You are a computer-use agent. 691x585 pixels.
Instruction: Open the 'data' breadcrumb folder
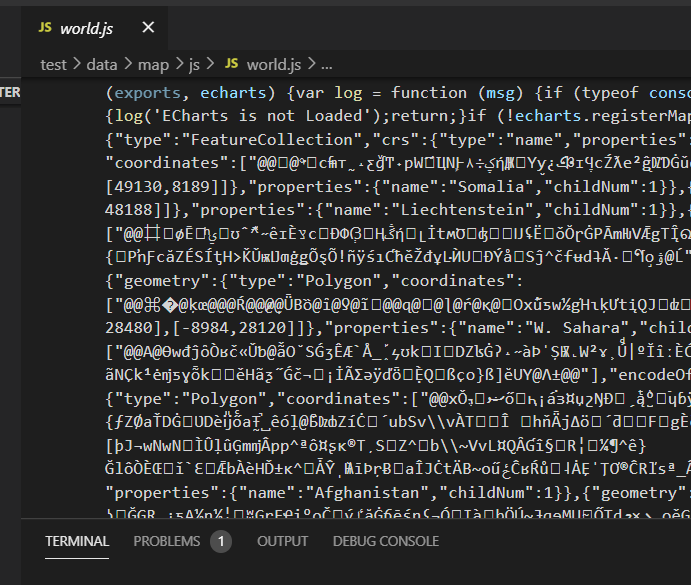102,65
